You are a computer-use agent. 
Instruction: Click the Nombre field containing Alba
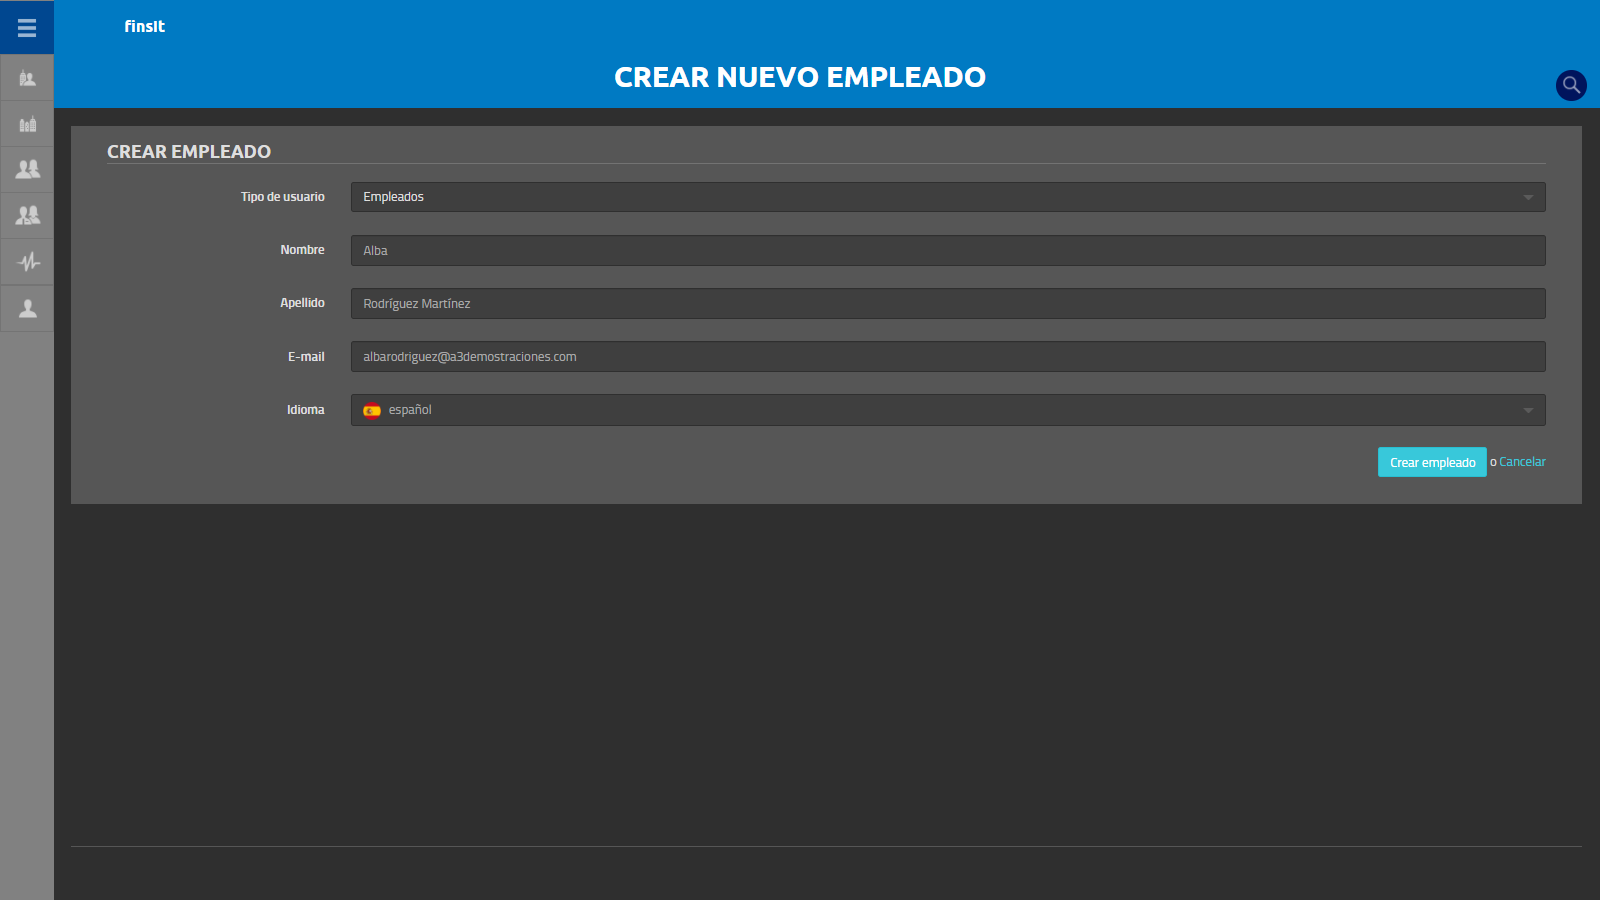948,250
